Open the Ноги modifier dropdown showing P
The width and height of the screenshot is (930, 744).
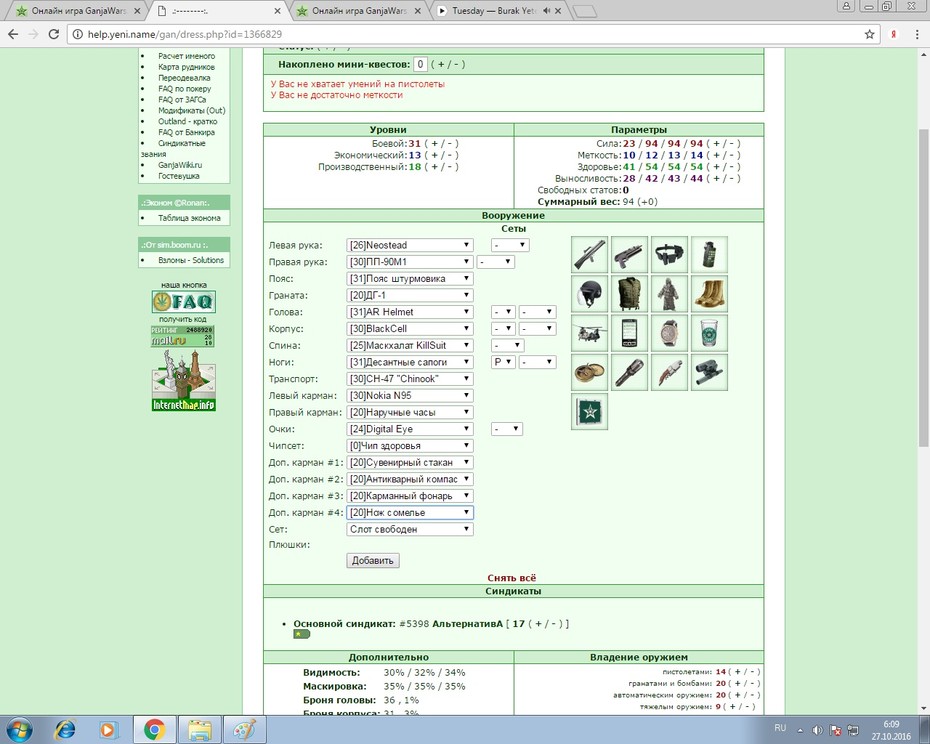[503, 362]
